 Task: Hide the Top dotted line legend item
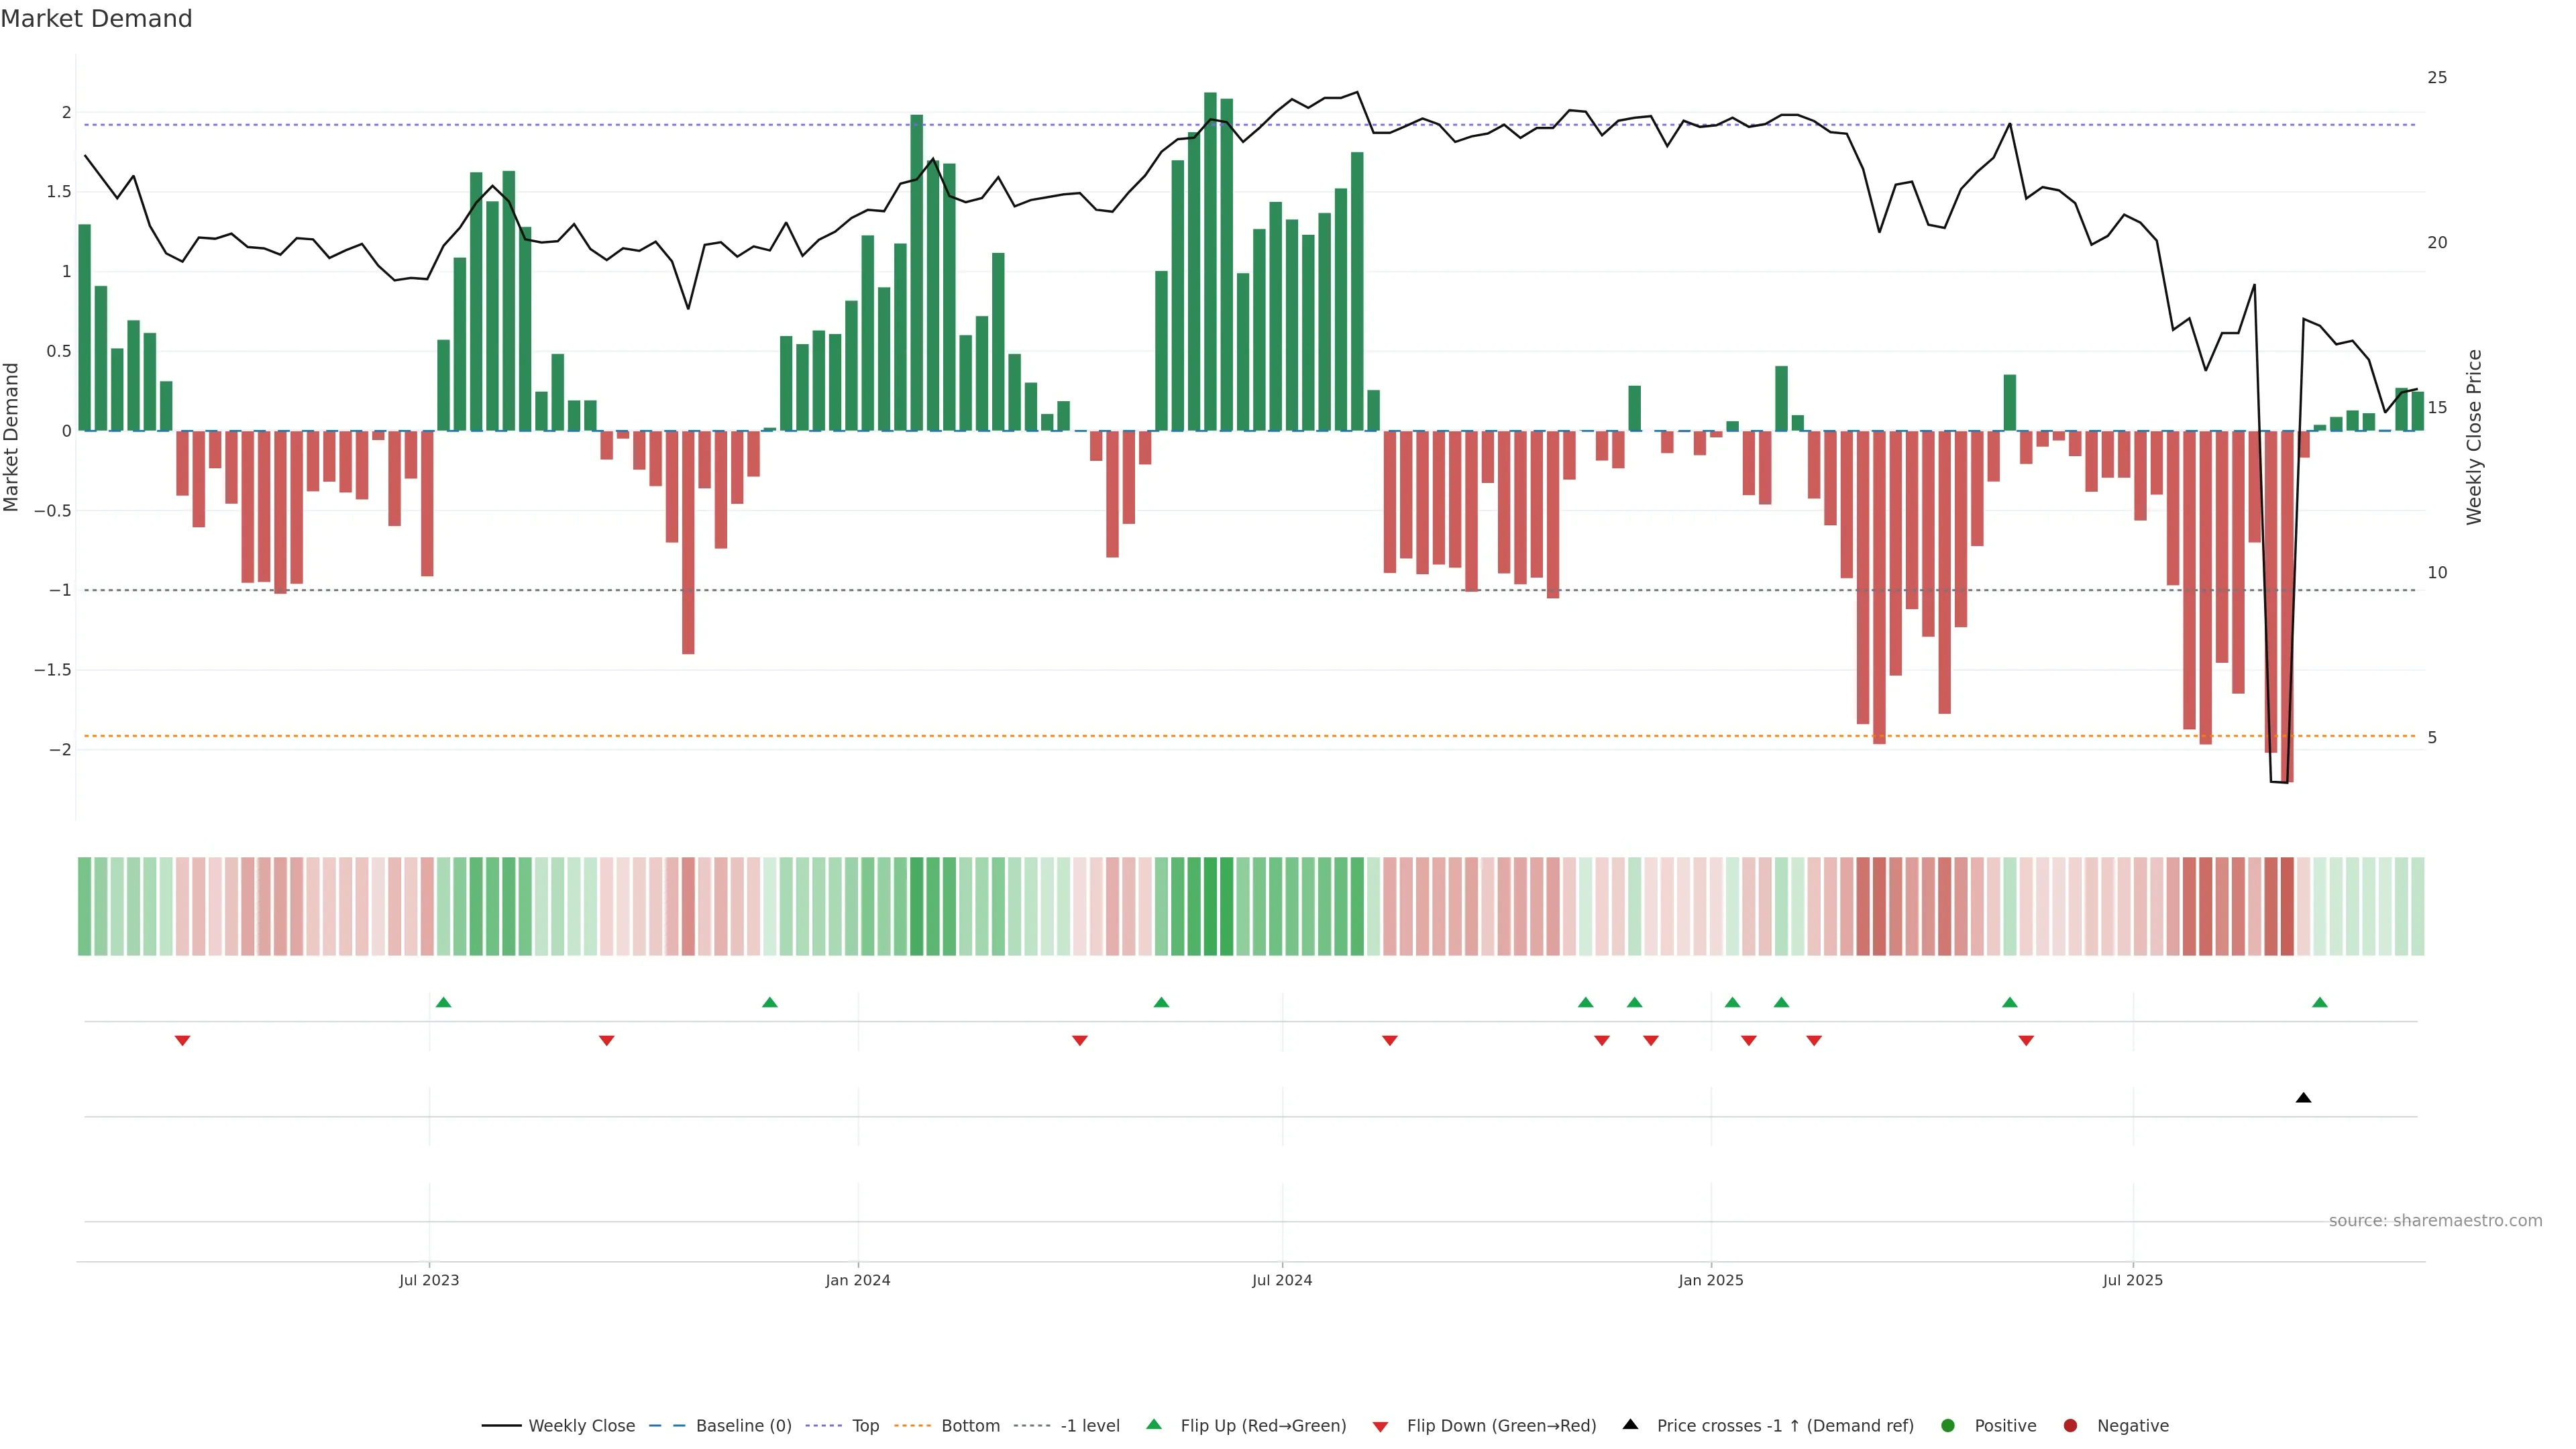pyautogui.click(x=865, y=1426)
